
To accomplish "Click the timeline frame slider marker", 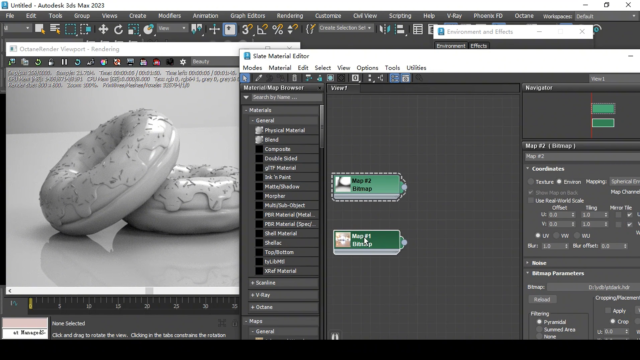I will 30,303.
